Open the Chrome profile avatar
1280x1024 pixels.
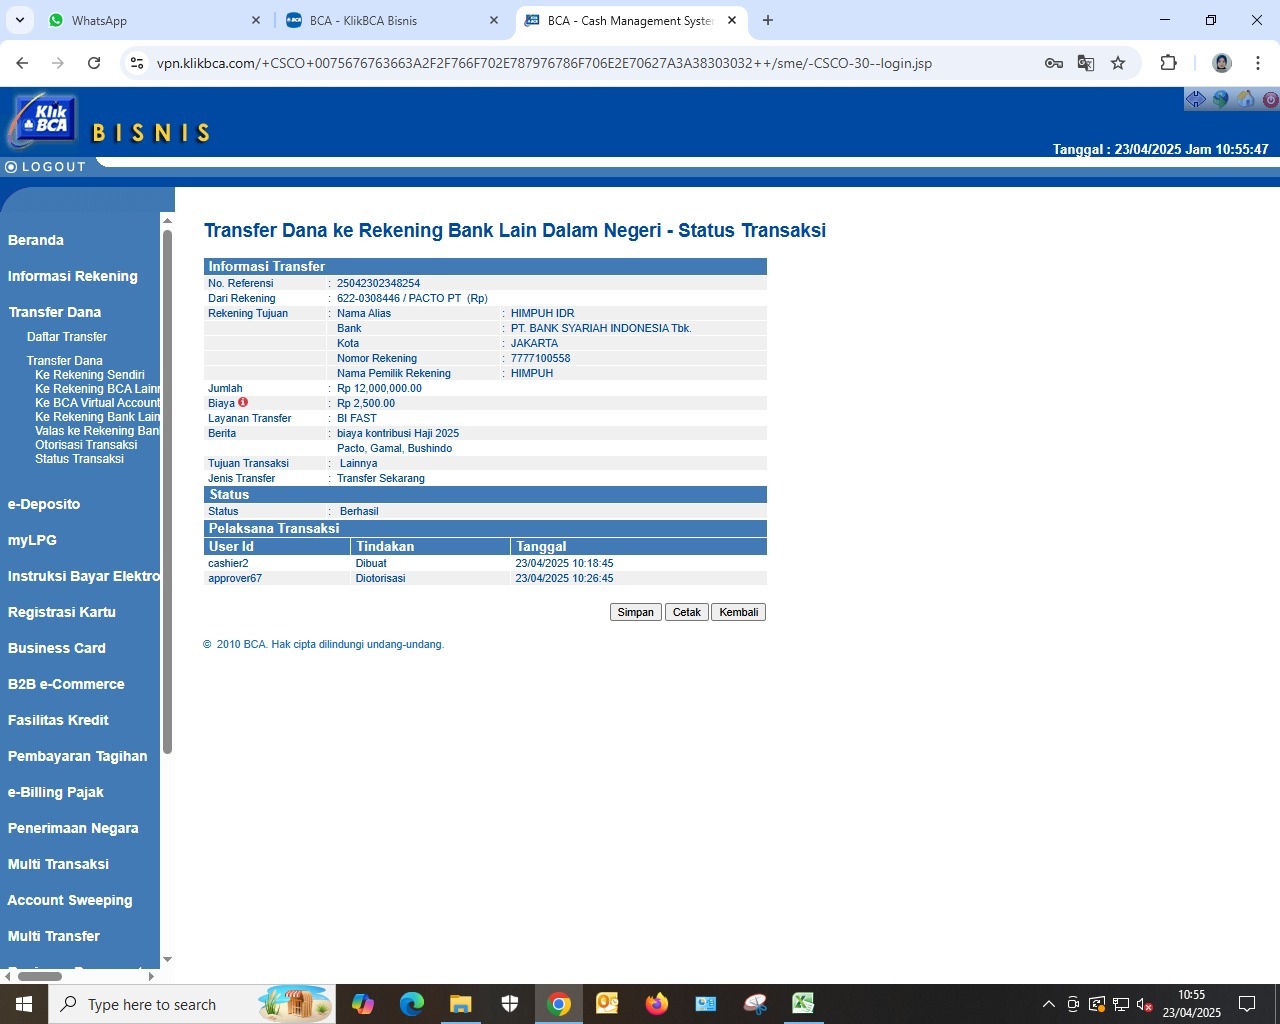[x=1222, y=63]
